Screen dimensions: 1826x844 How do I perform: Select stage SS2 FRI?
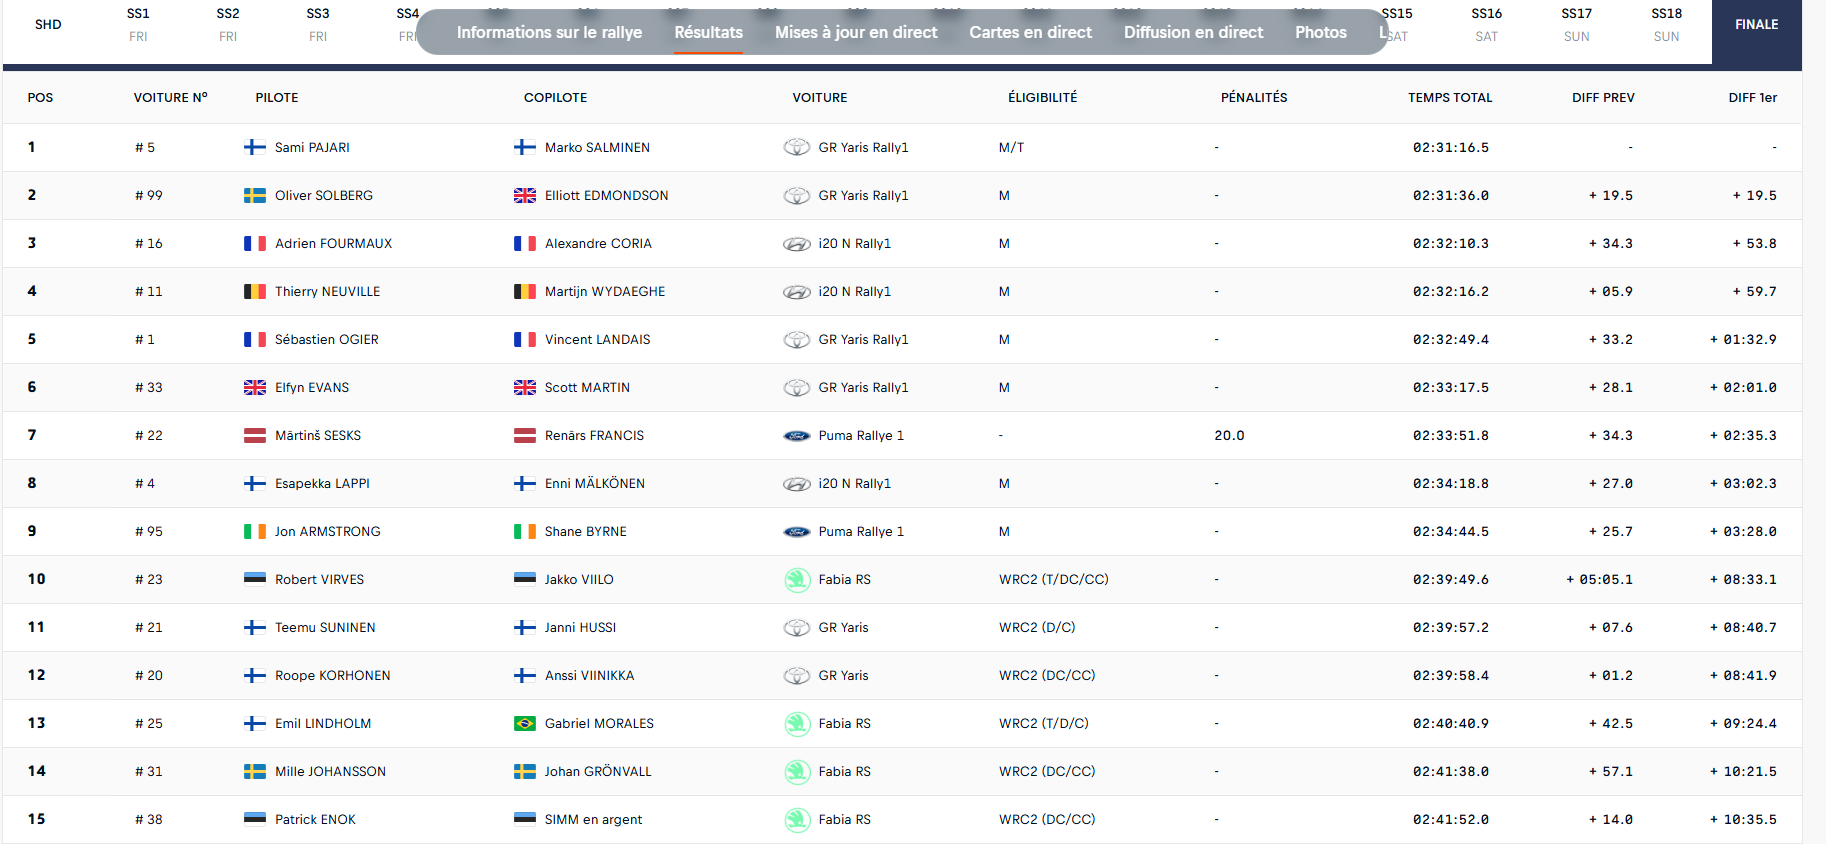pyautogui.click(x=228, y=25)
